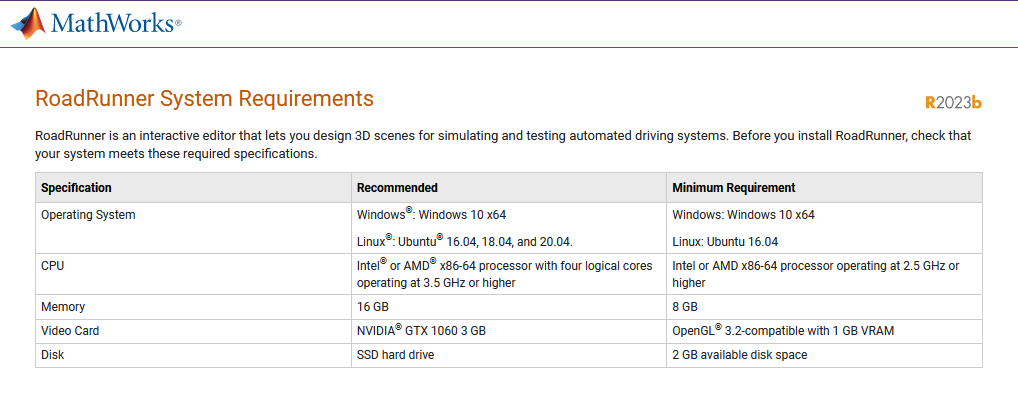Click the R2023b release badge
This screenshot has height=416, width=1018.
[x=953, y=103]
